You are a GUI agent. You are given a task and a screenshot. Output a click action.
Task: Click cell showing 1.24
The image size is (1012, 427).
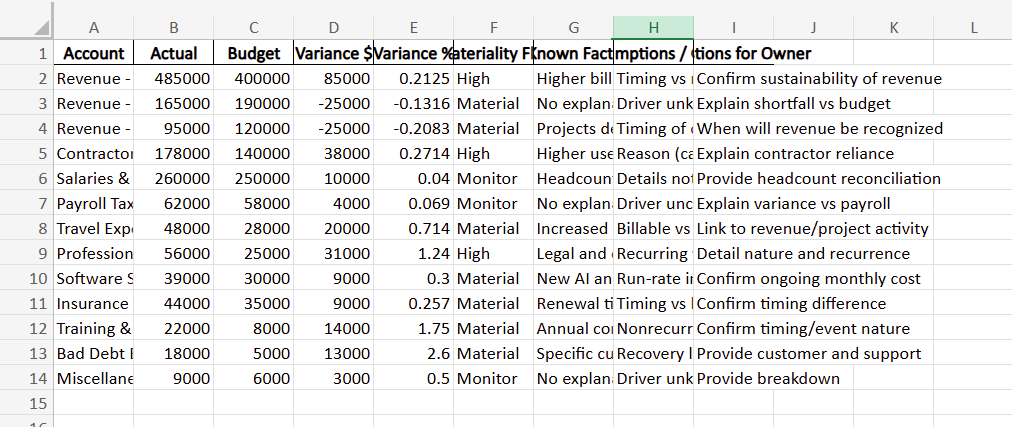tap(414, 253)
